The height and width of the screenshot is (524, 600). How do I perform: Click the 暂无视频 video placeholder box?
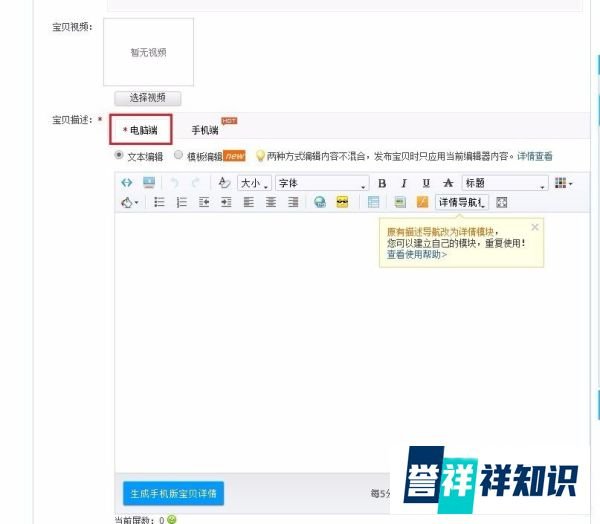point(148,52)
